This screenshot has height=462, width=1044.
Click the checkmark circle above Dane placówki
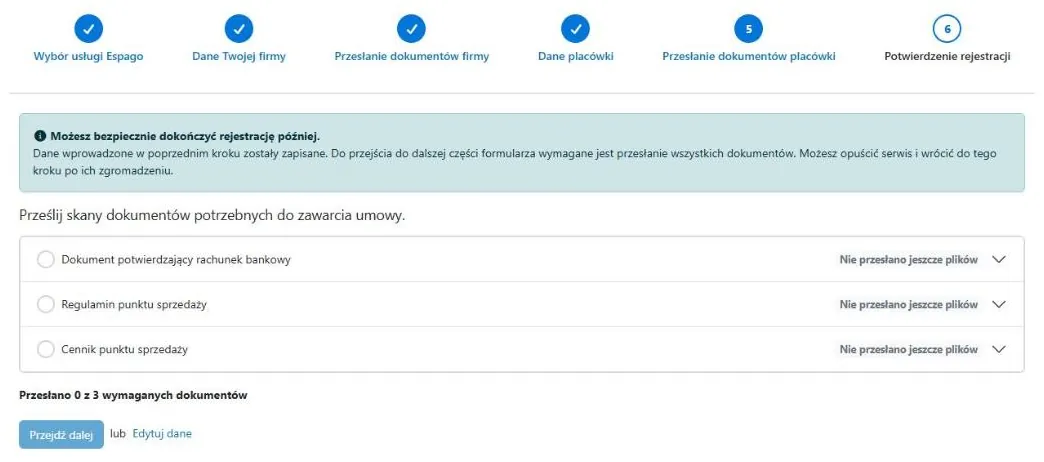point(576,29)
